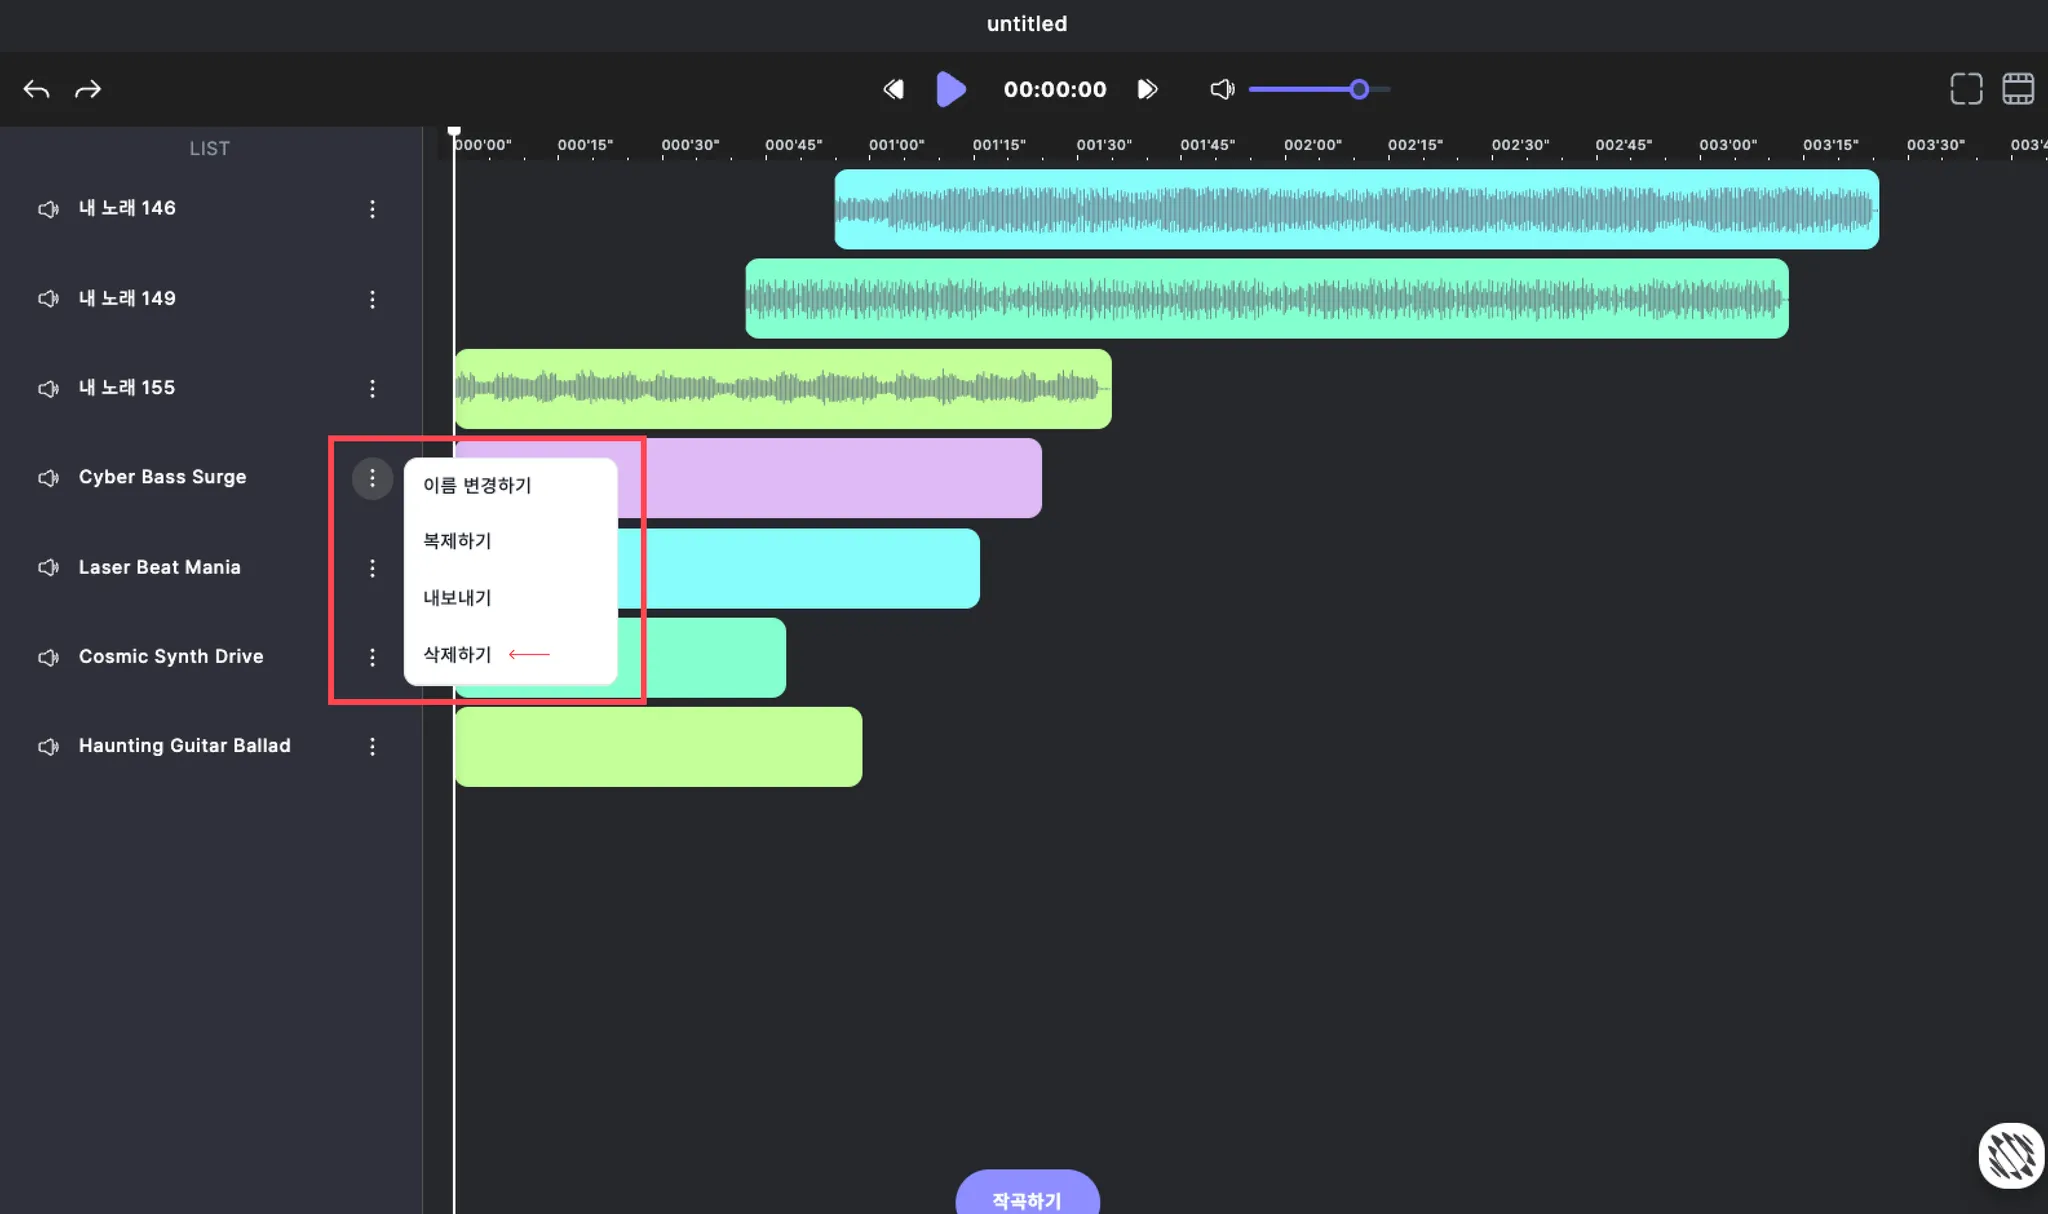Skip forward with the forward icon
Screen dimensions: 2048x1214
click(1147, 90)
